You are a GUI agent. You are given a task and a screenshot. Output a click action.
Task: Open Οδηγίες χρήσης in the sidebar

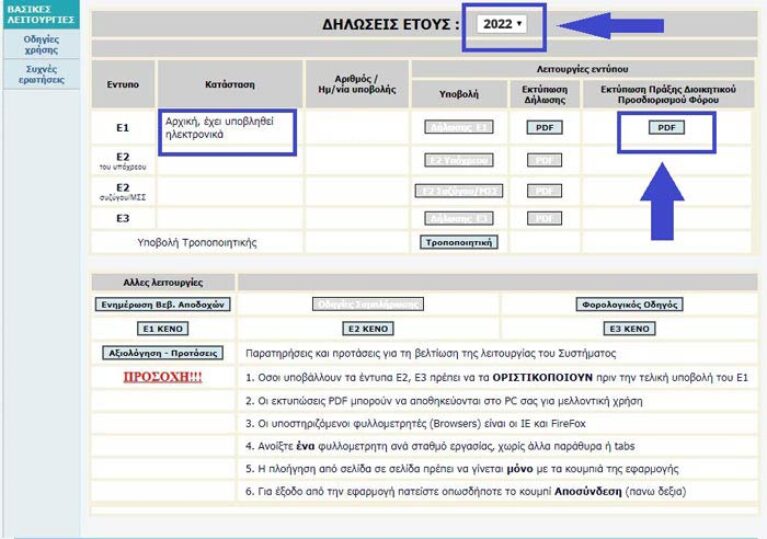point(41,44)
